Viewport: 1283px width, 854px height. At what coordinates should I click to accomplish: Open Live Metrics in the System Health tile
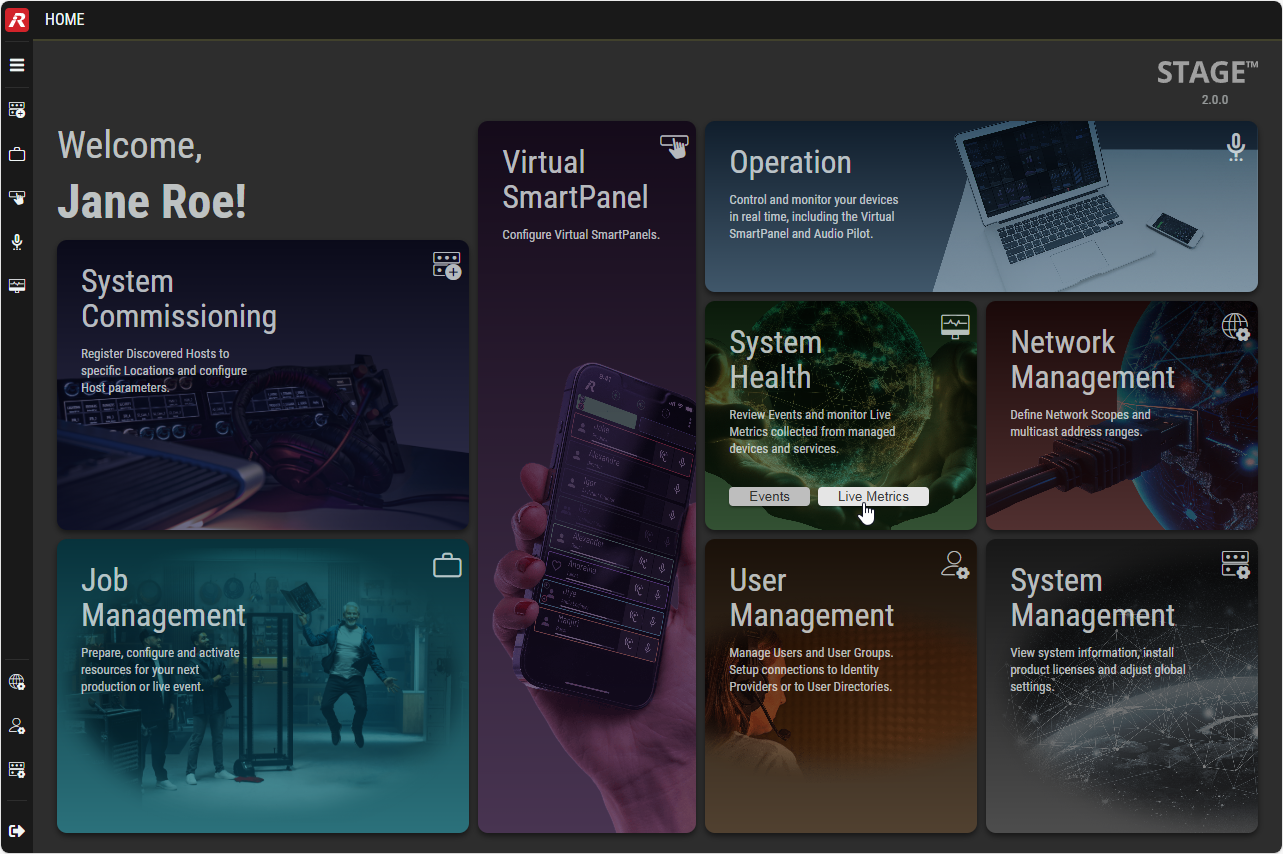(873, 497)
